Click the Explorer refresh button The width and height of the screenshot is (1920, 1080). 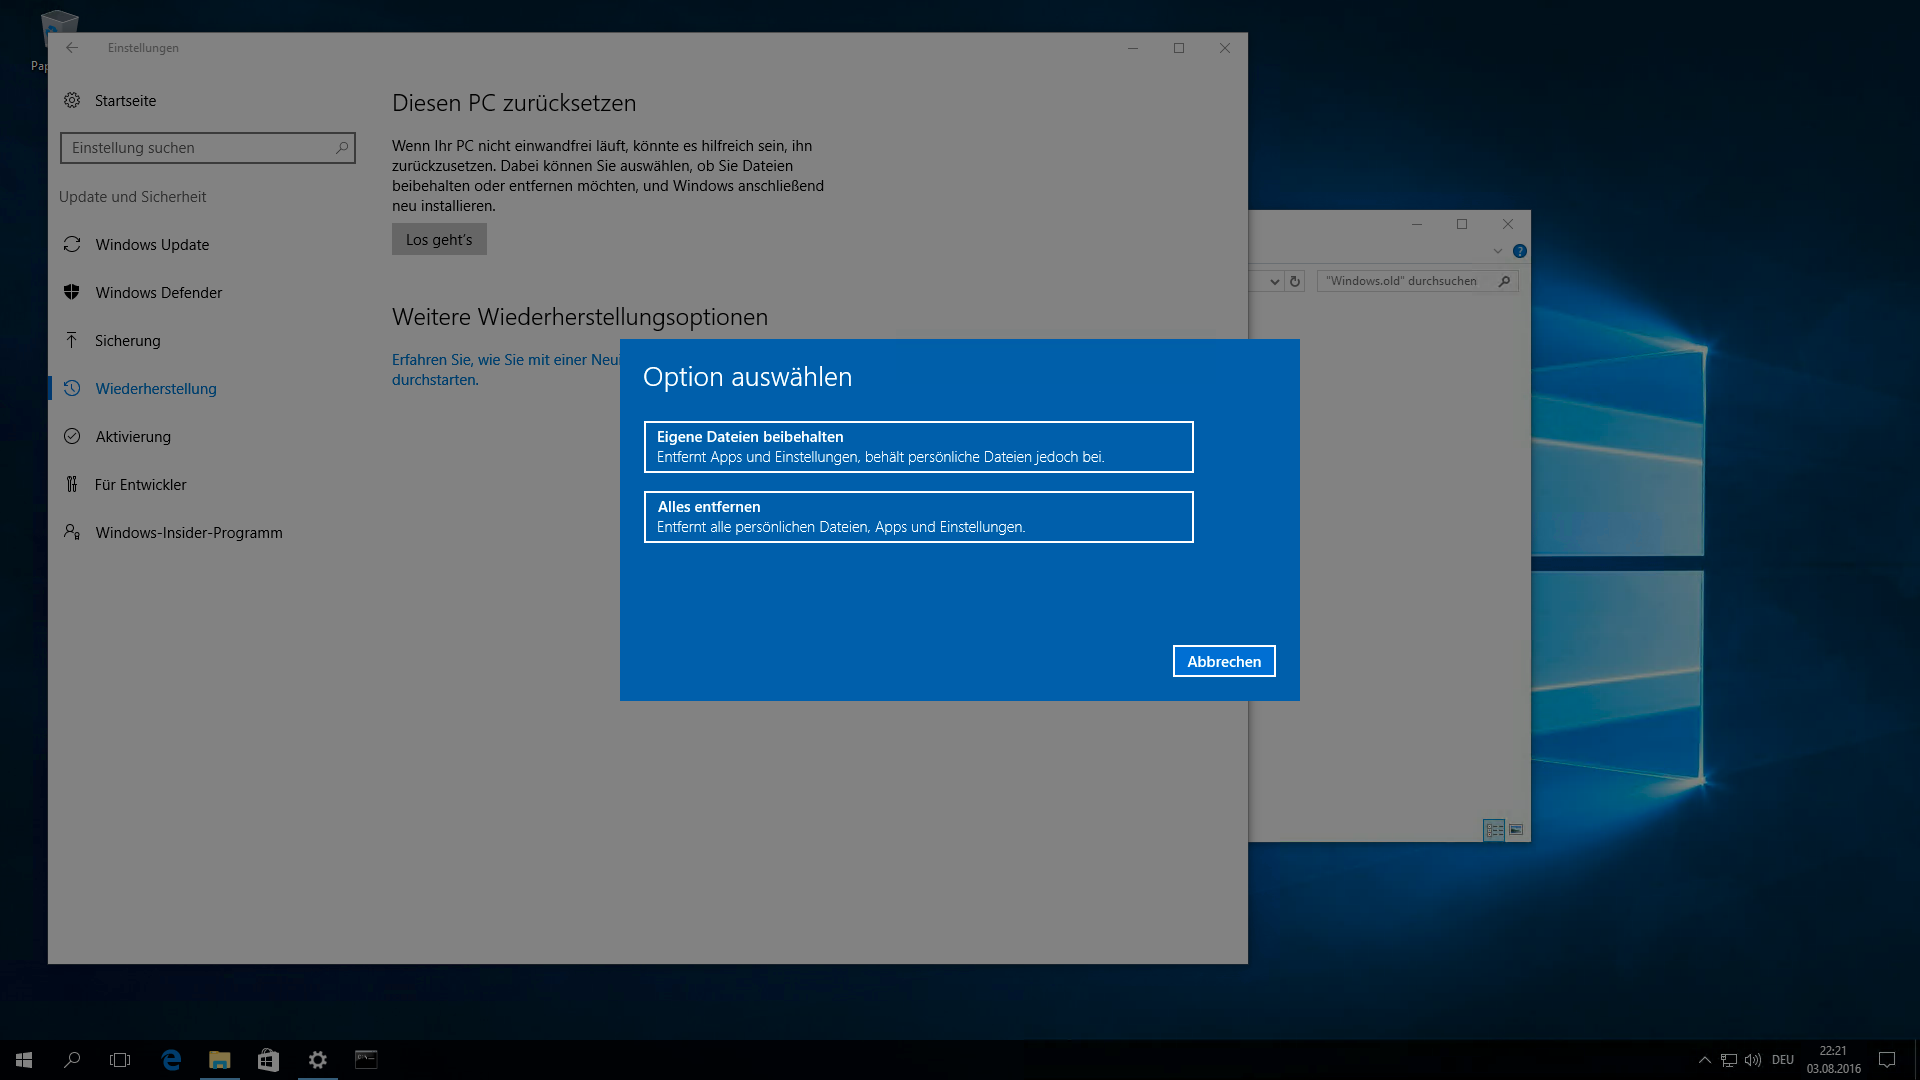pyautogui.click(x=1295, y=282)
